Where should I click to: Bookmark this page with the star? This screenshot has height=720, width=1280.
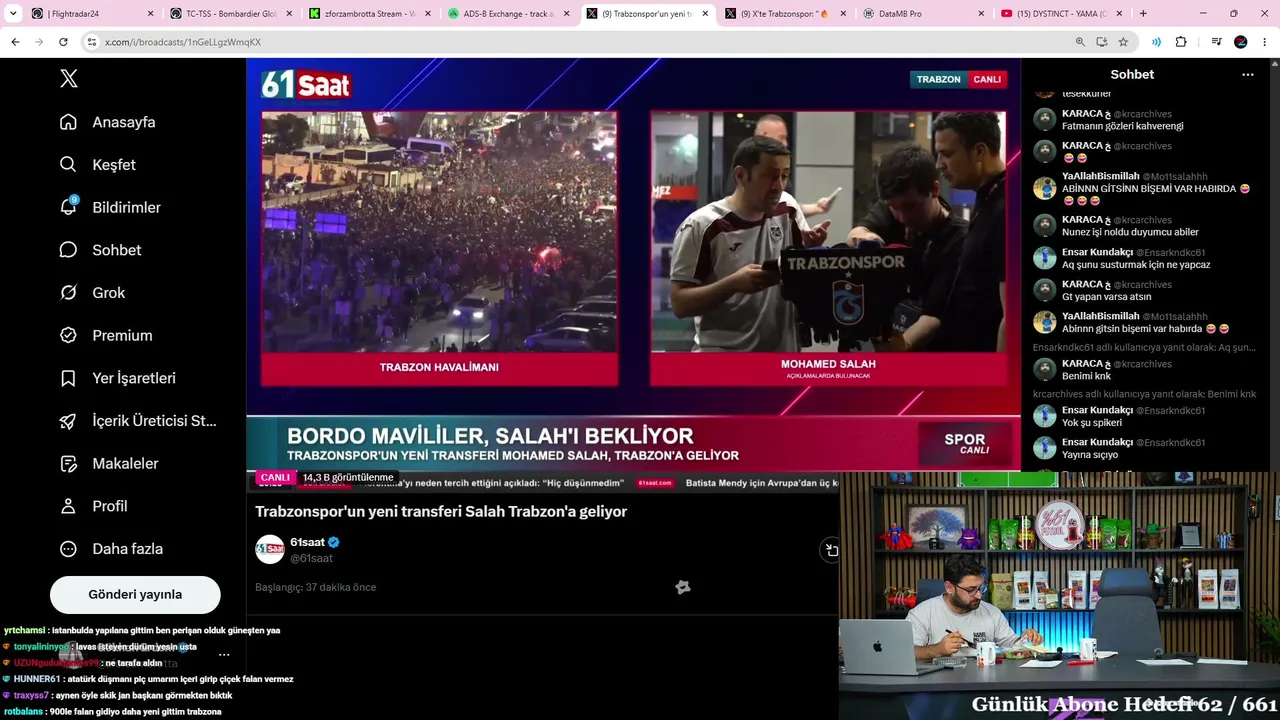pyautogui.click(x=1123, y=42)
